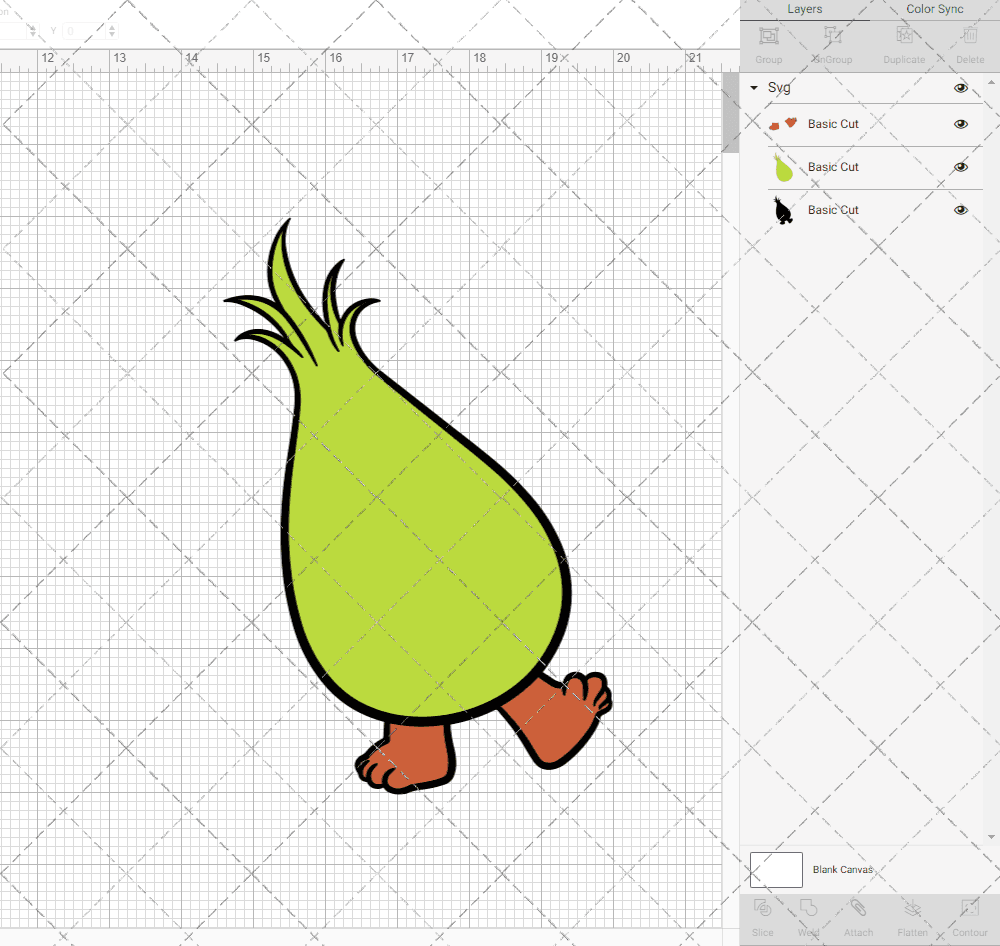Click the Attach paperclip icon
Image resolution: width=1000 pixels, height=946 pixels.
(858, 907)
